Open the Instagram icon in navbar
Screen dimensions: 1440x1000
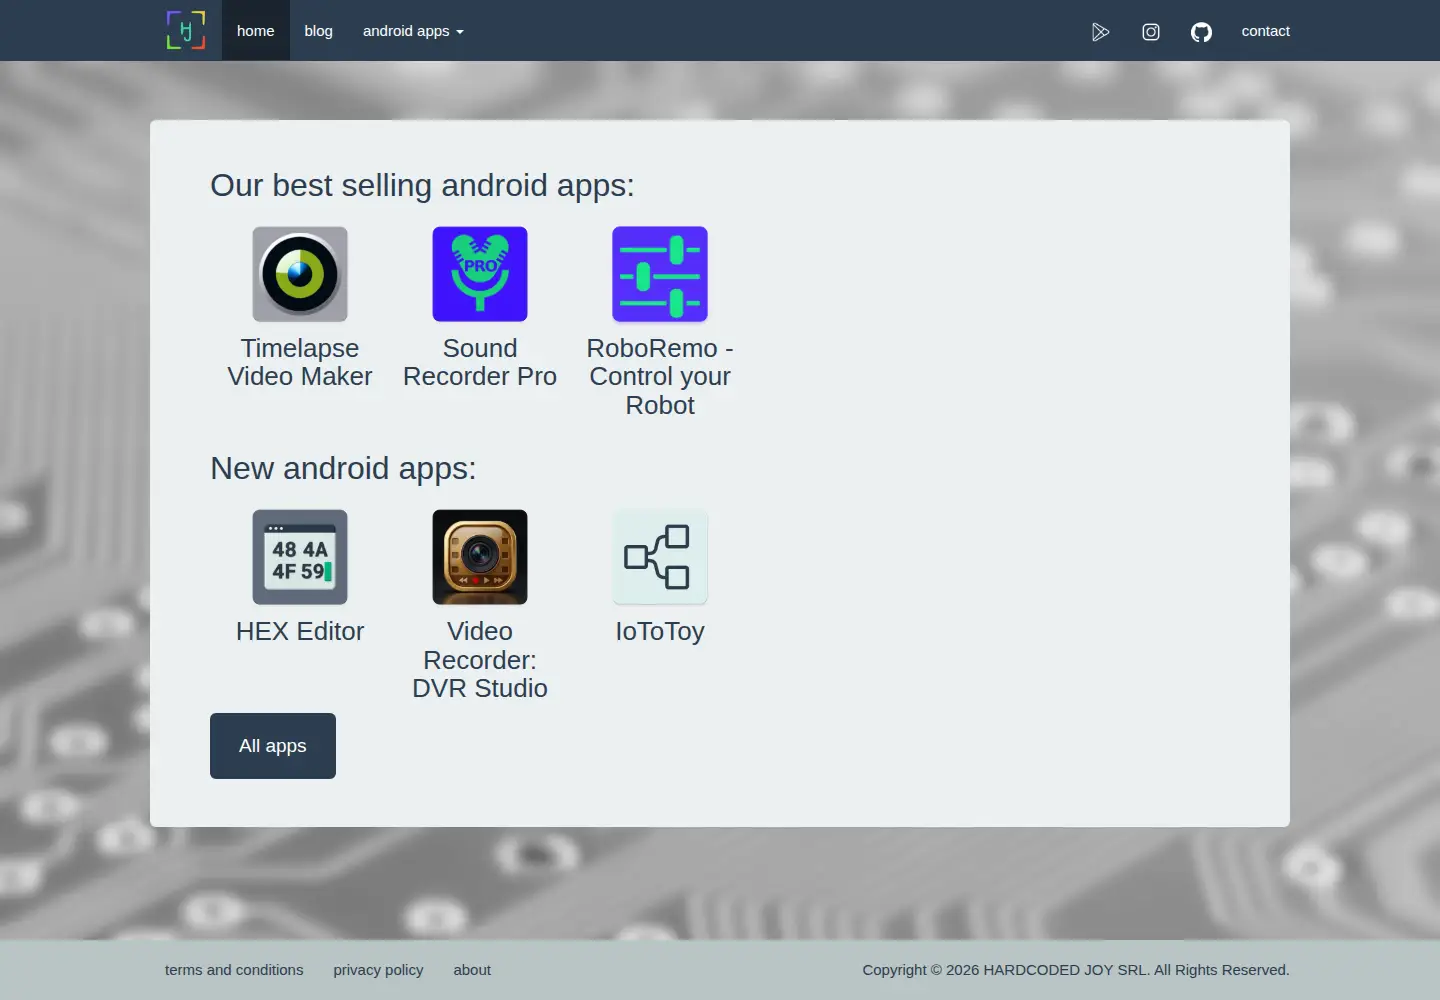click(x=1151, y=32)
